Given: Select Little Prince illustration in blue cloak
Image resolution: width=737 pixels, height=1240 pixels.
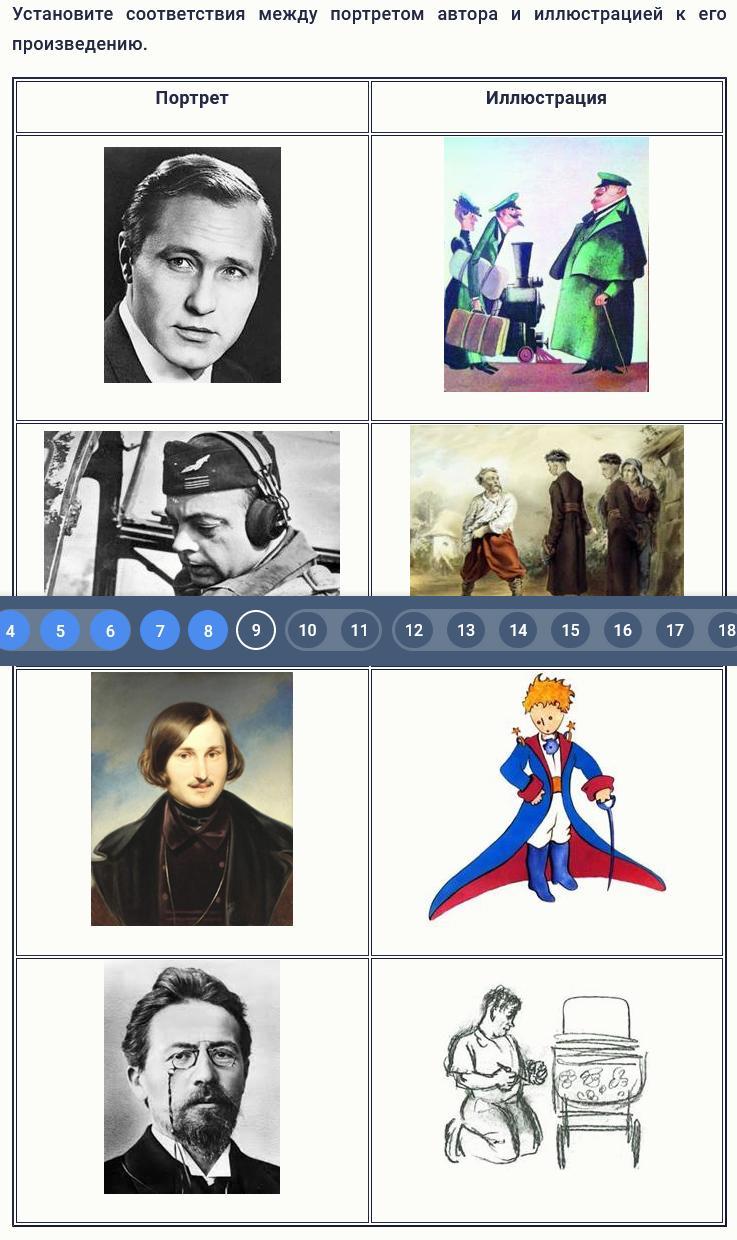Looking at the screenshot, I should pyautogui.click(x=547, y=798).
